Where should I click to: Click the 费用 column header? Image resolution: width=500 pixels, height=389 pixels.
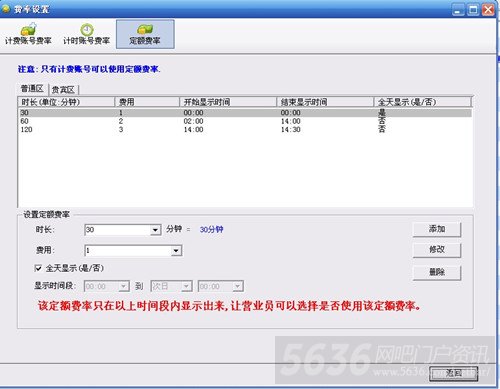pyautogui.click(x=147, y=102)
